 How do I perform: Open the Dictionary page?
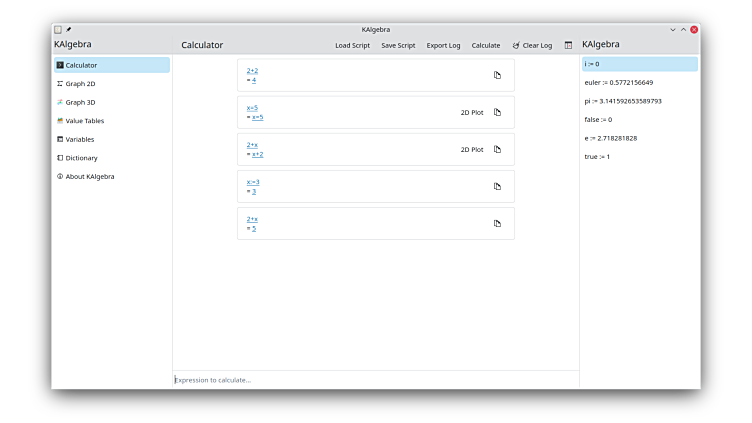point(81,158)
